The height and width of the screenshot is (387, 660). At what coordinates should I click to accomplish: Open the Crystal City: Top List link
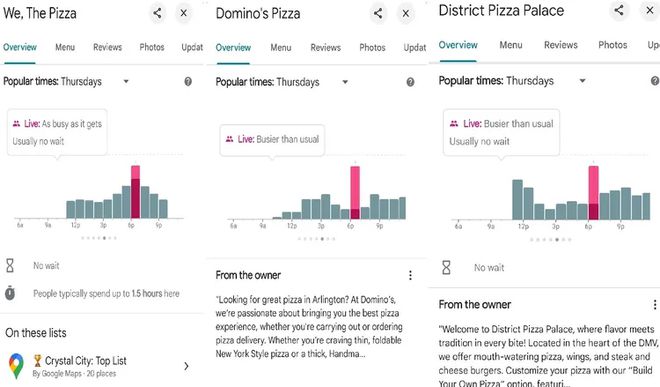[85, 361]
